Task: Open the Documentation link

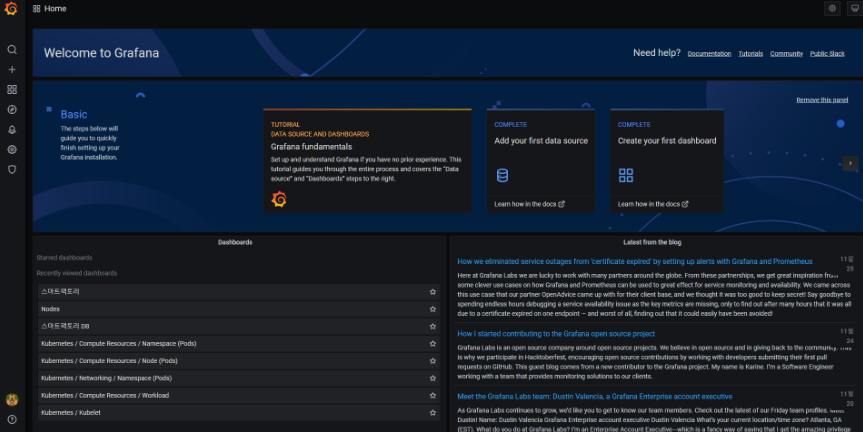Action: tap(709, 53)
